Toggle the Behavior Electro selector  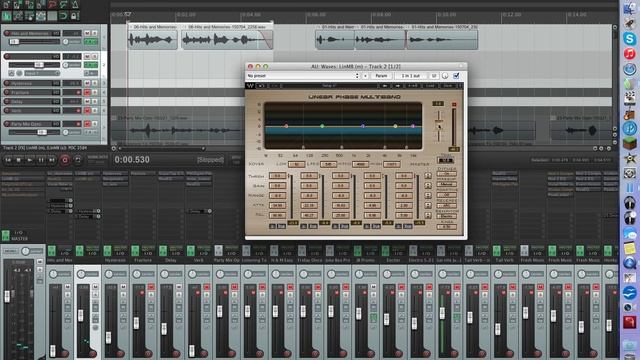pos(446,216)
